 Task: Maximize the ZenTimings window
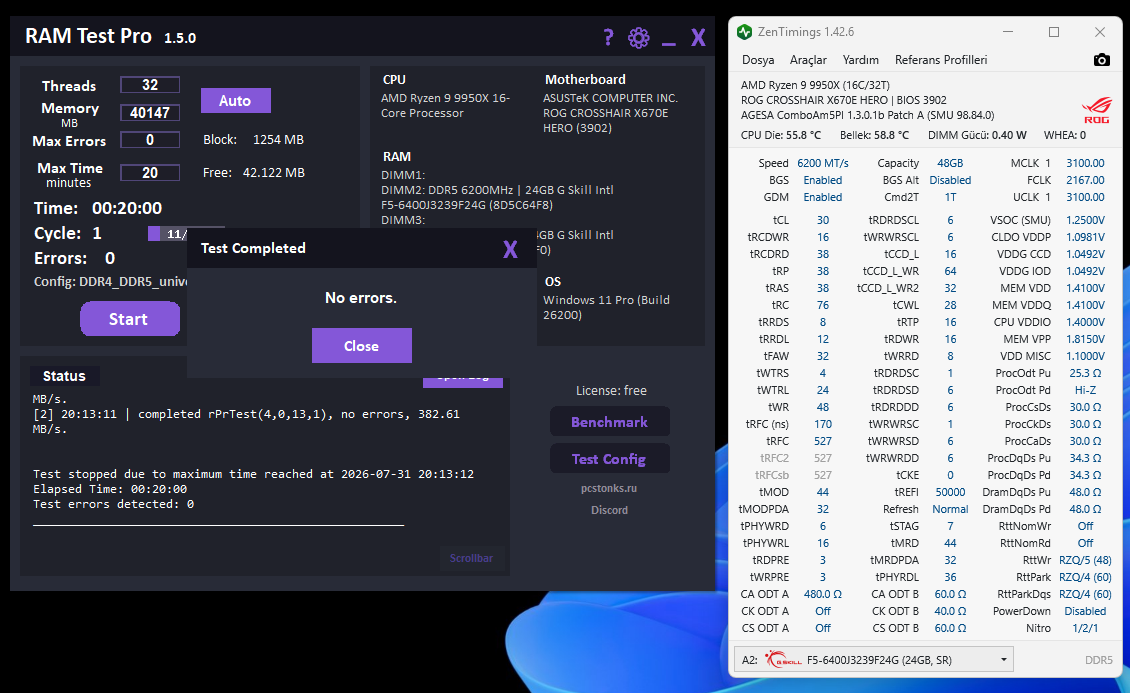[1054, 32]
